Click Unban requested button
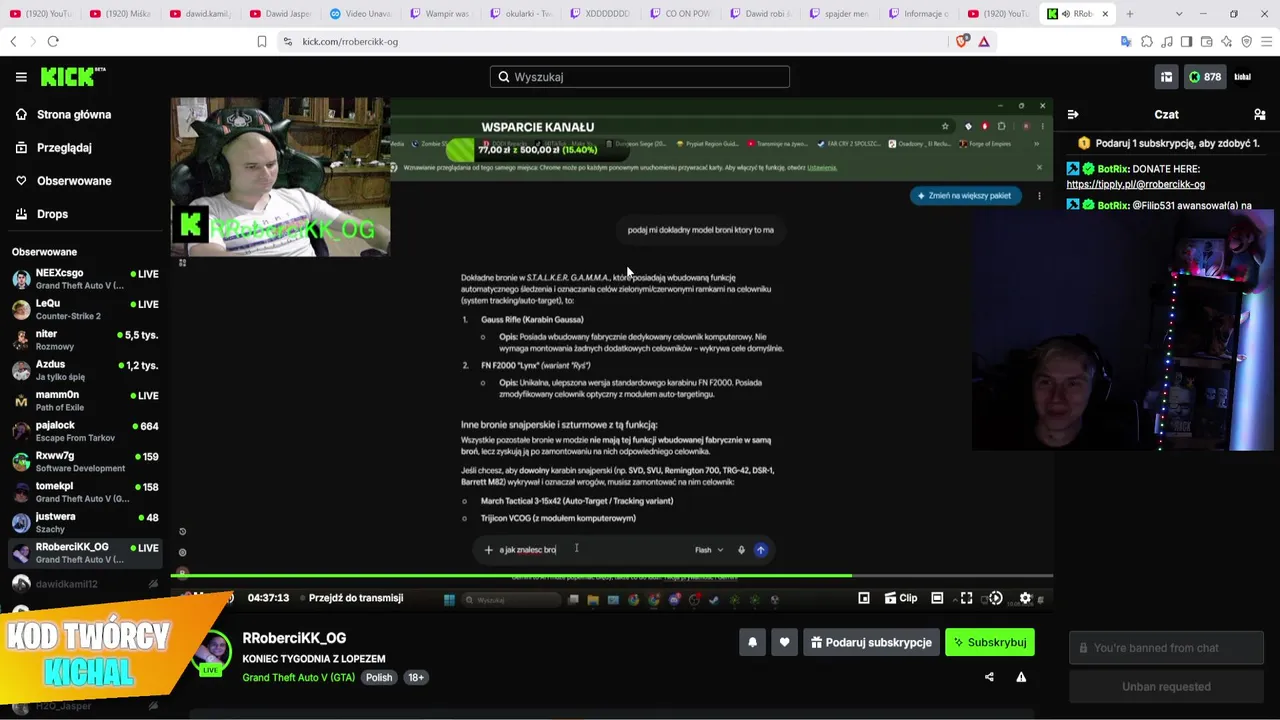This screenshot has height=720, width=1280. coord(1166,686)
